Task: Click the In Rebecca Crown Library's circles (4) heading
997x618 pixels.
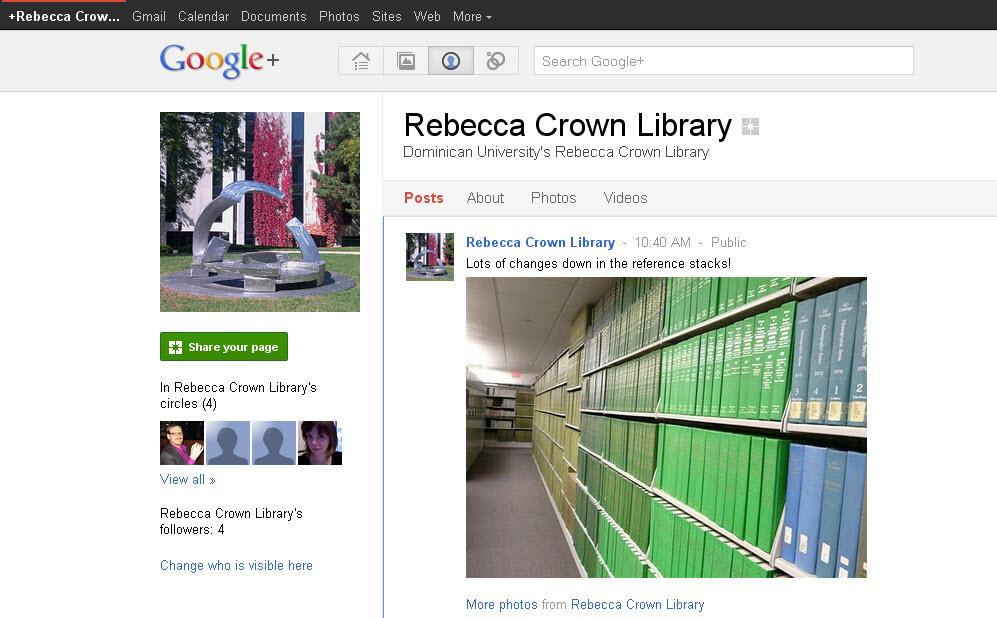Action: click(x=238, y=395)
